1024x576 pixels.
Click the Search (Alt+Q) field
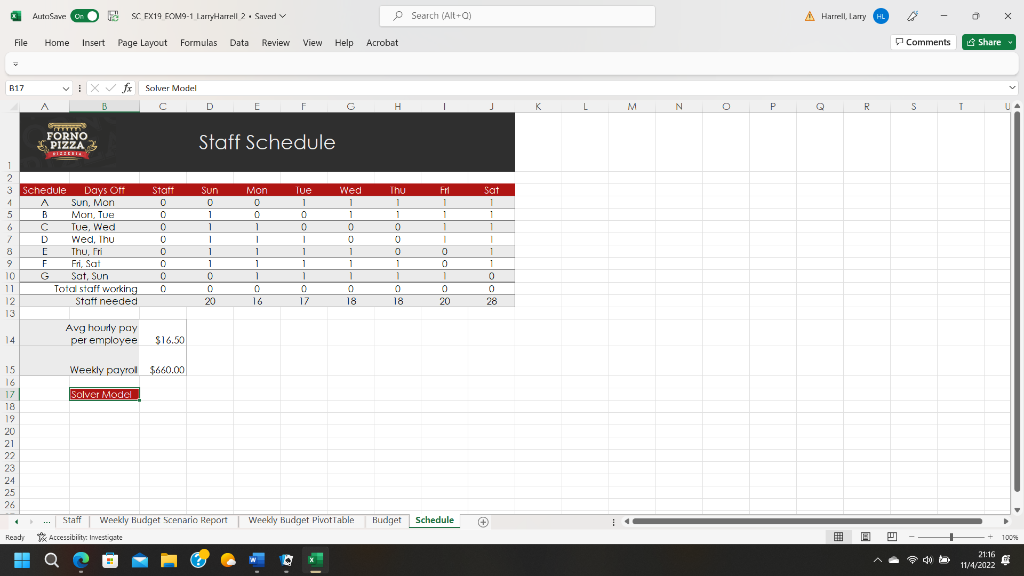click(x=516, y=16)
